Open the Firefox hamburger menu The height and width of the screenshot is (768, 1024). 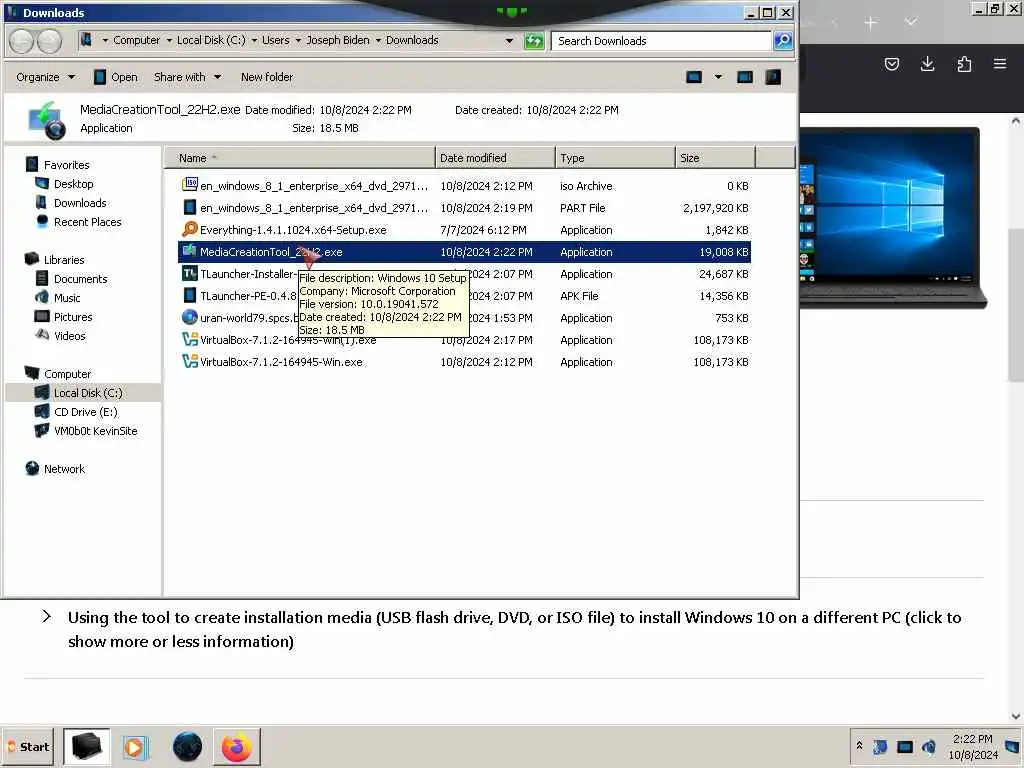click(x=999, y=64)
